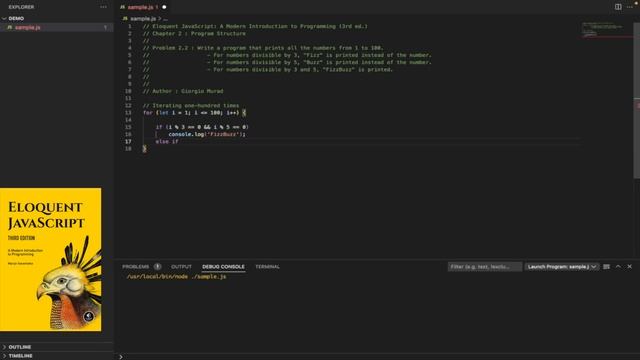
Task: Switch to the TERMINAL tab
Action: coord(267,267)
